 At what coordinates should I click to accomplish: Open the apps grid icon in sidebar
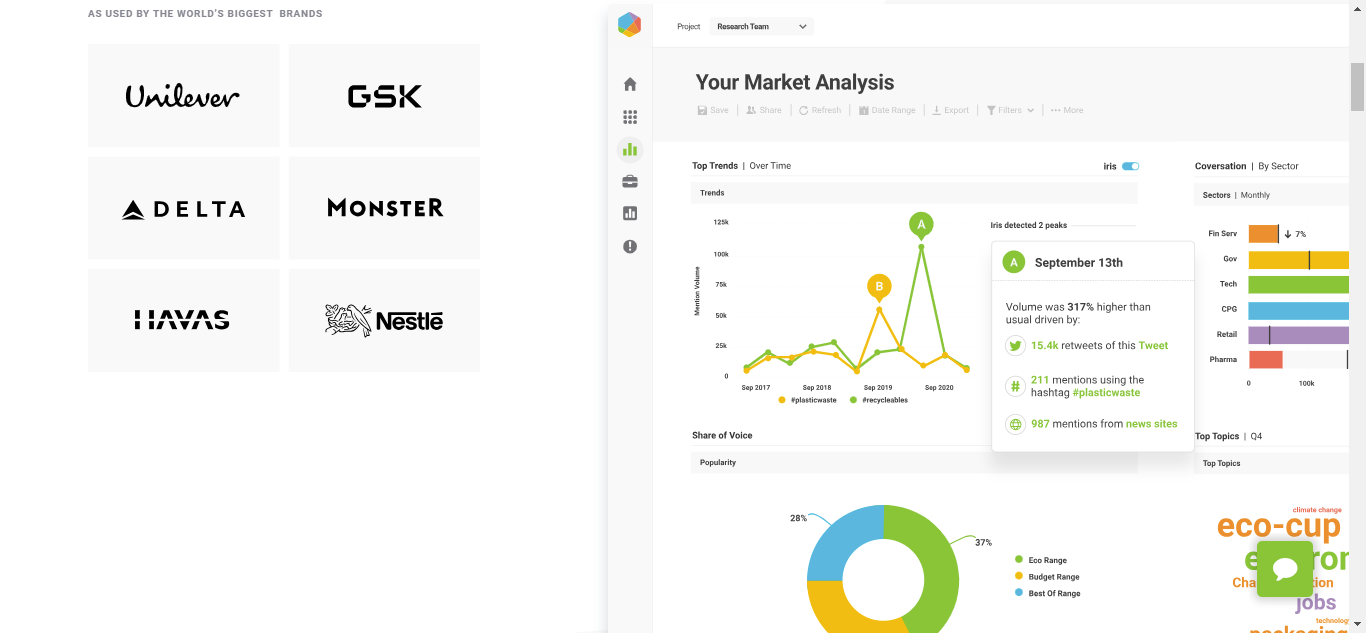coord(630,117)
